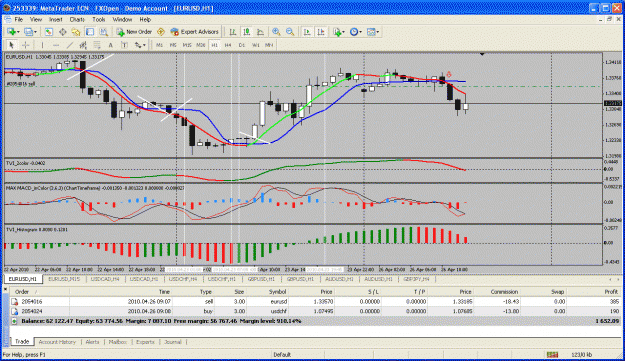The image size is (625, 361).
Task: Open the Alerts terminal tab
Action: [92, 342]
